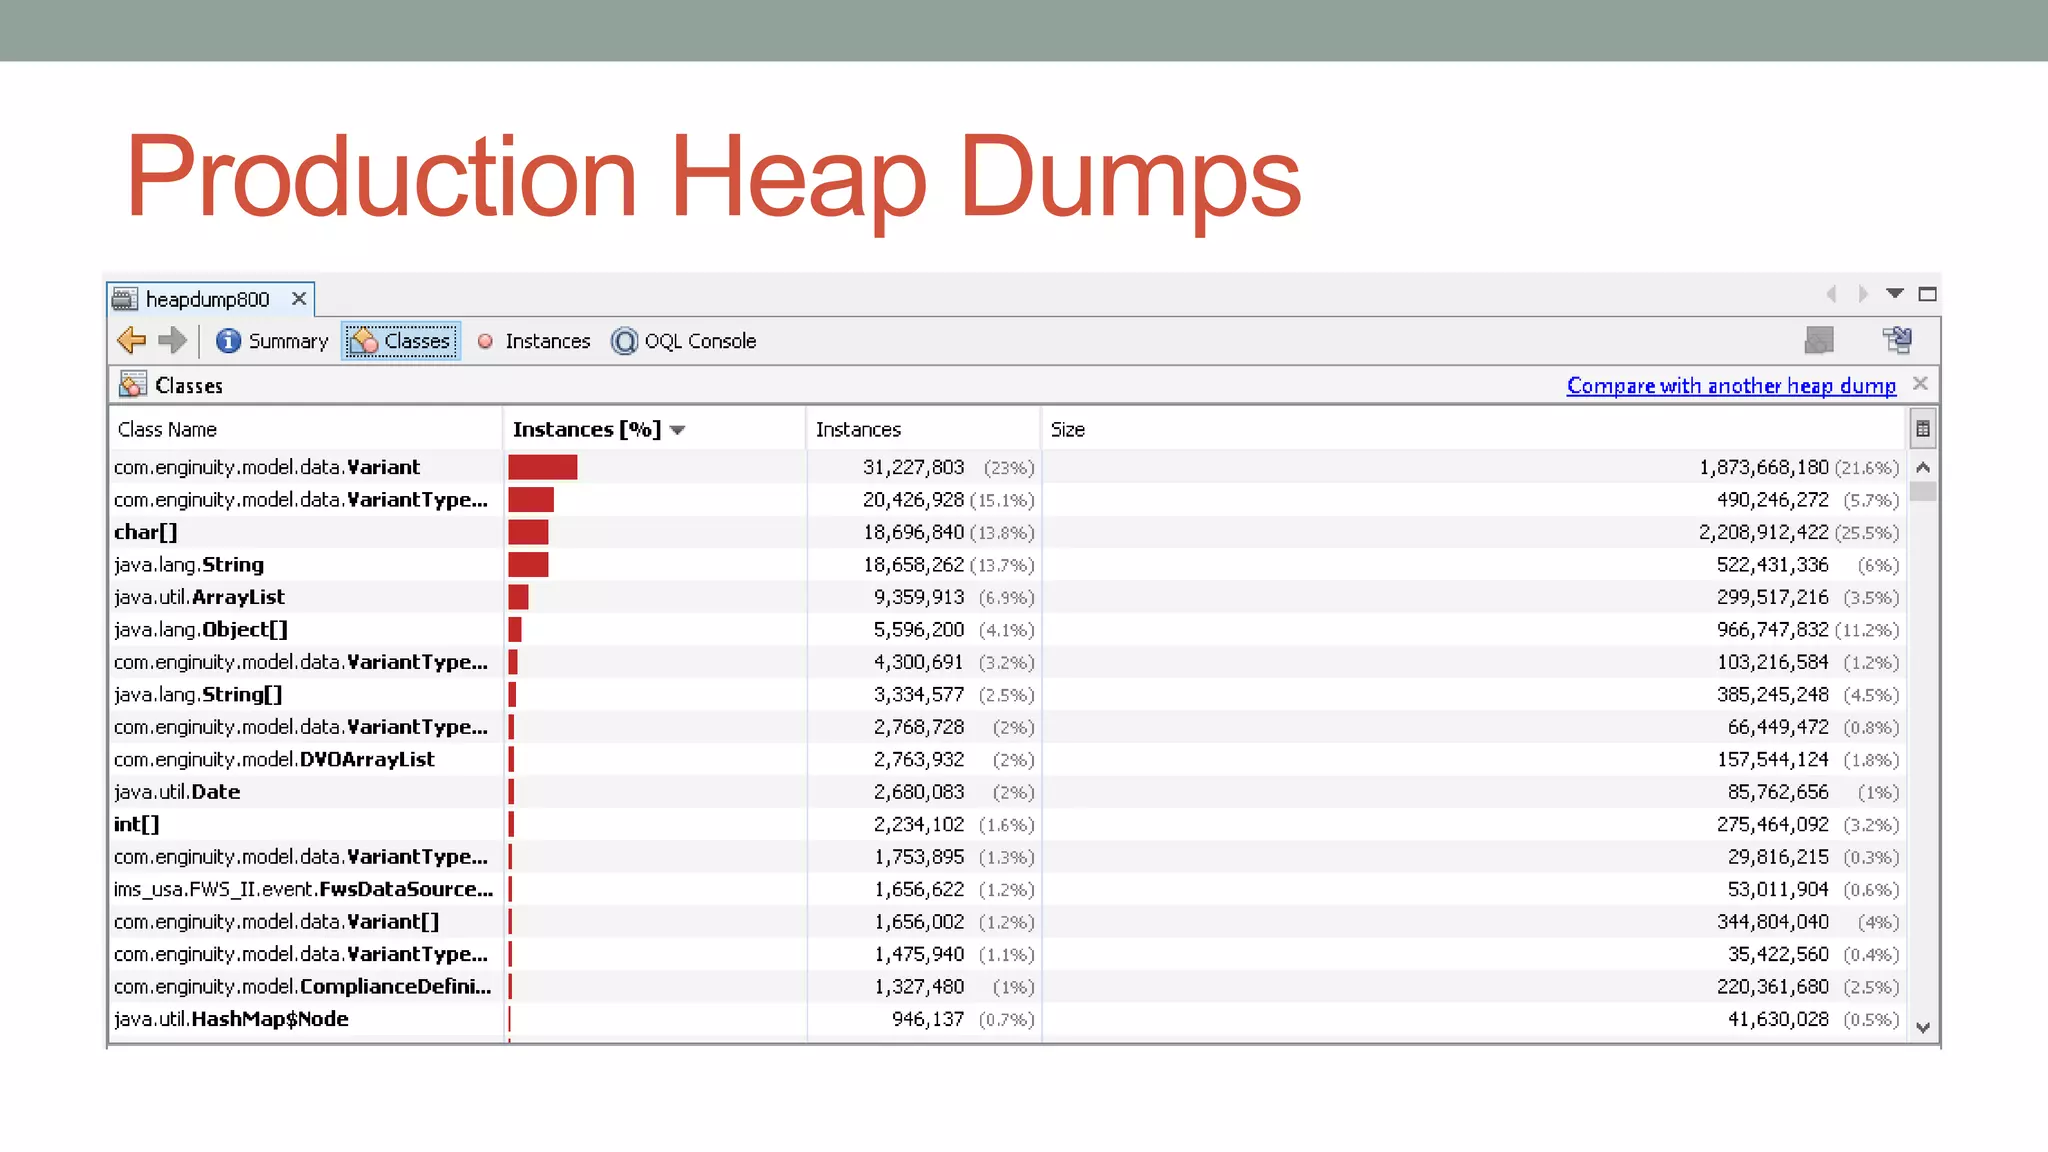Click the Size column header

(1068, 430)
